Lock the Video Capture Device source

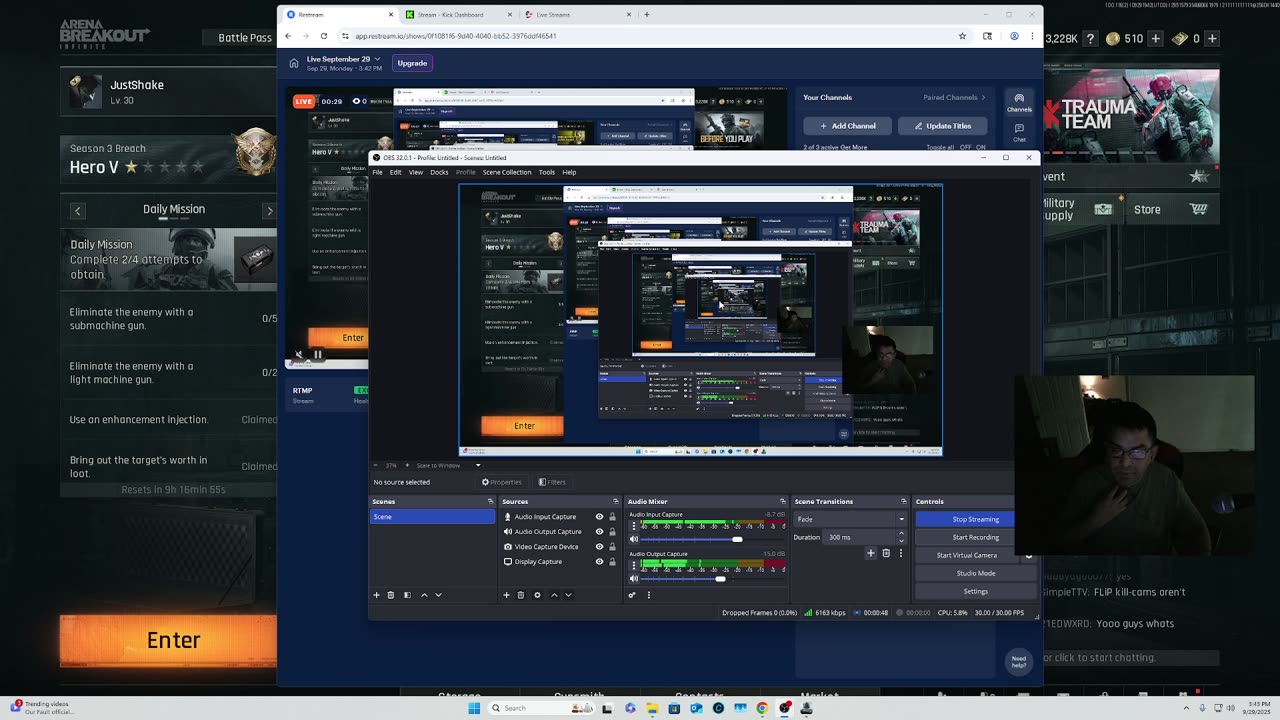[x=612, y=547]
